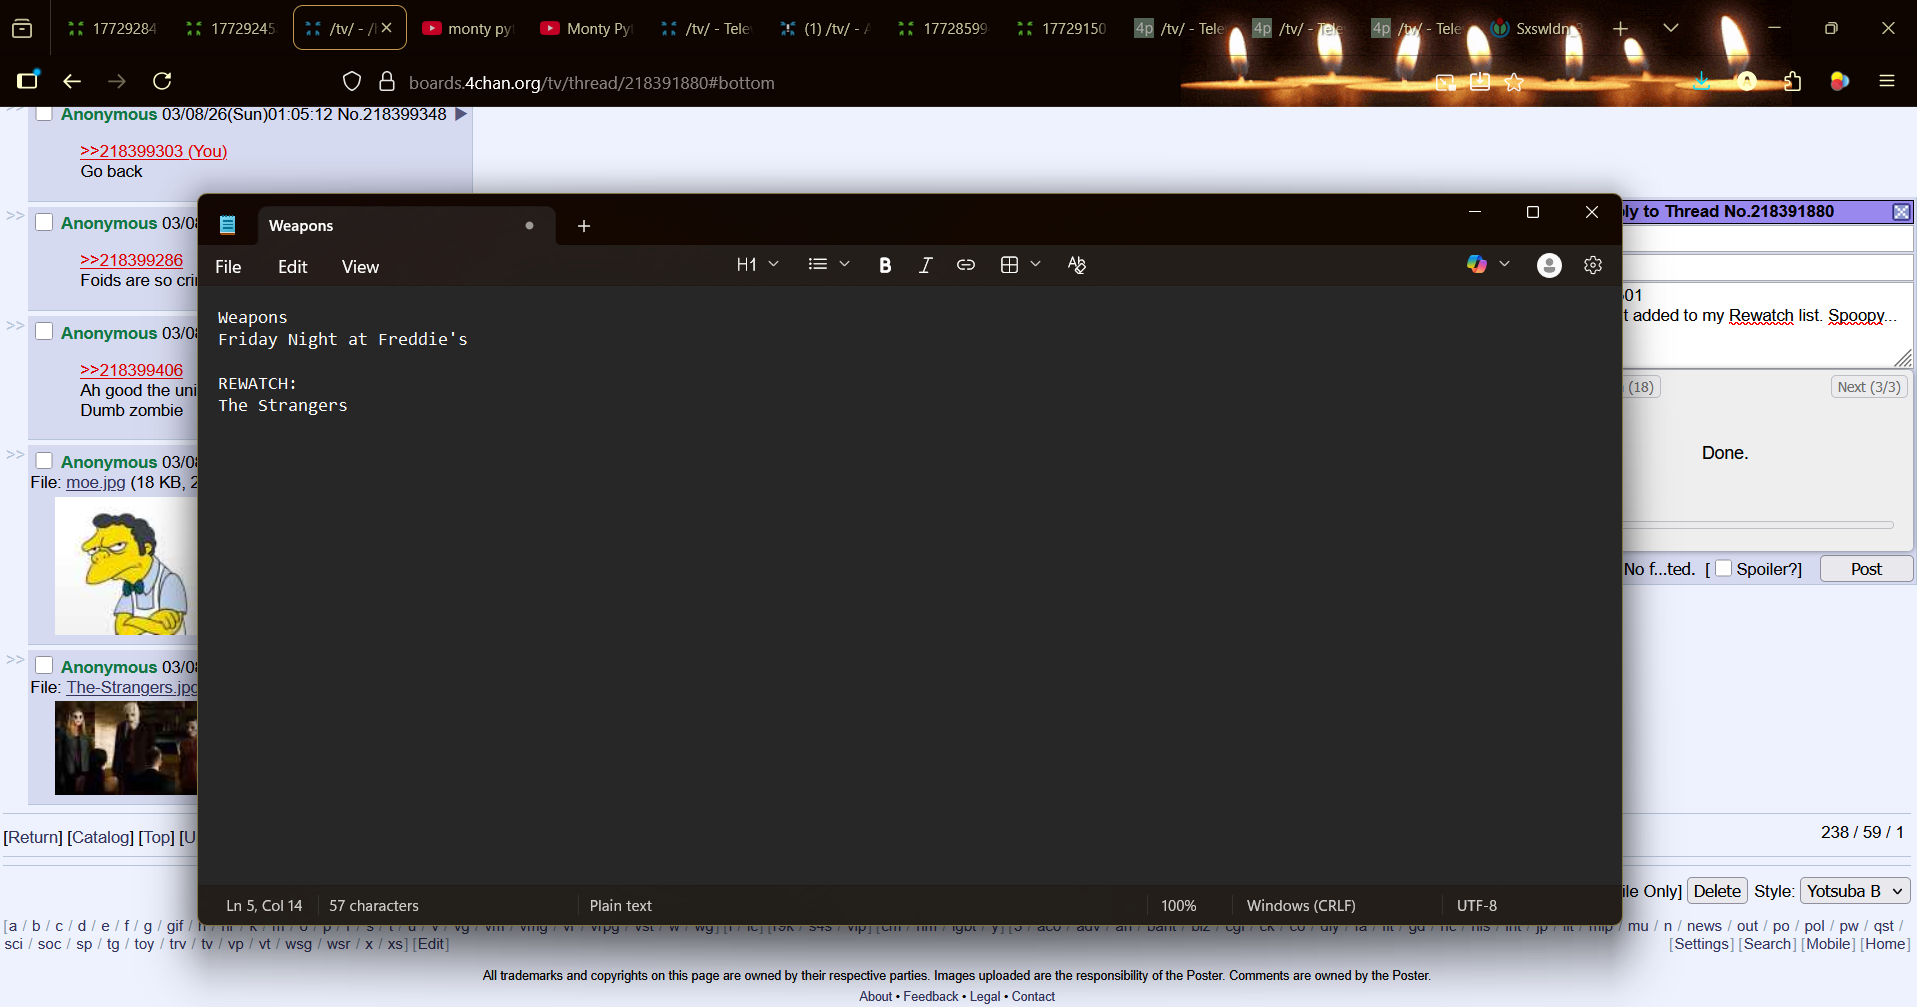Open the browser application menu
Image resolution: width=1917 pixels, height=1007 pixels.
(x=1887, y=81)
